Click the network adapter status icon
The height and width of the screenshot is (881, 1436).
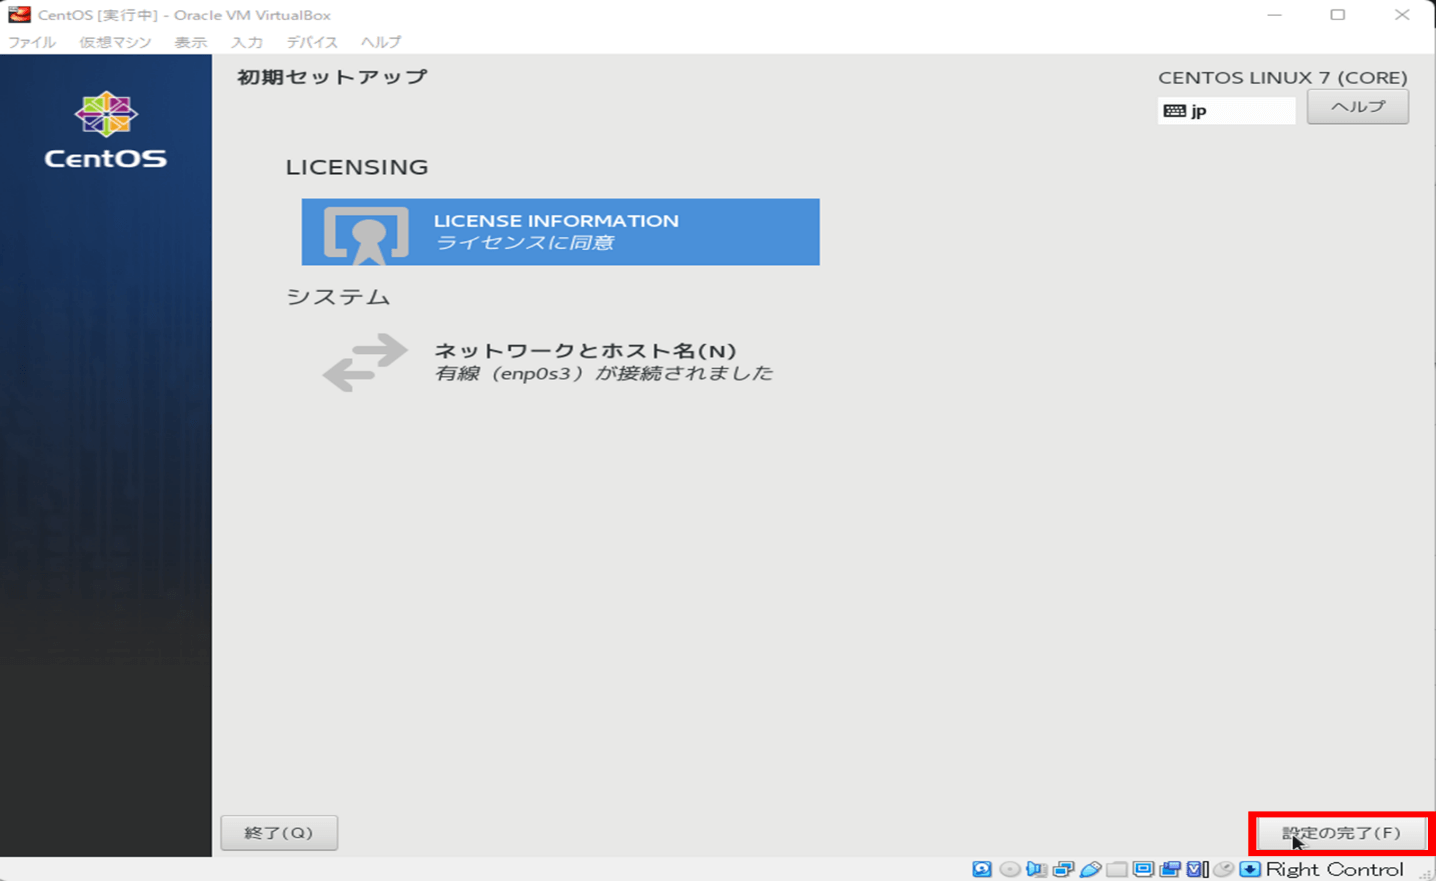click(x=1063, y=869)
